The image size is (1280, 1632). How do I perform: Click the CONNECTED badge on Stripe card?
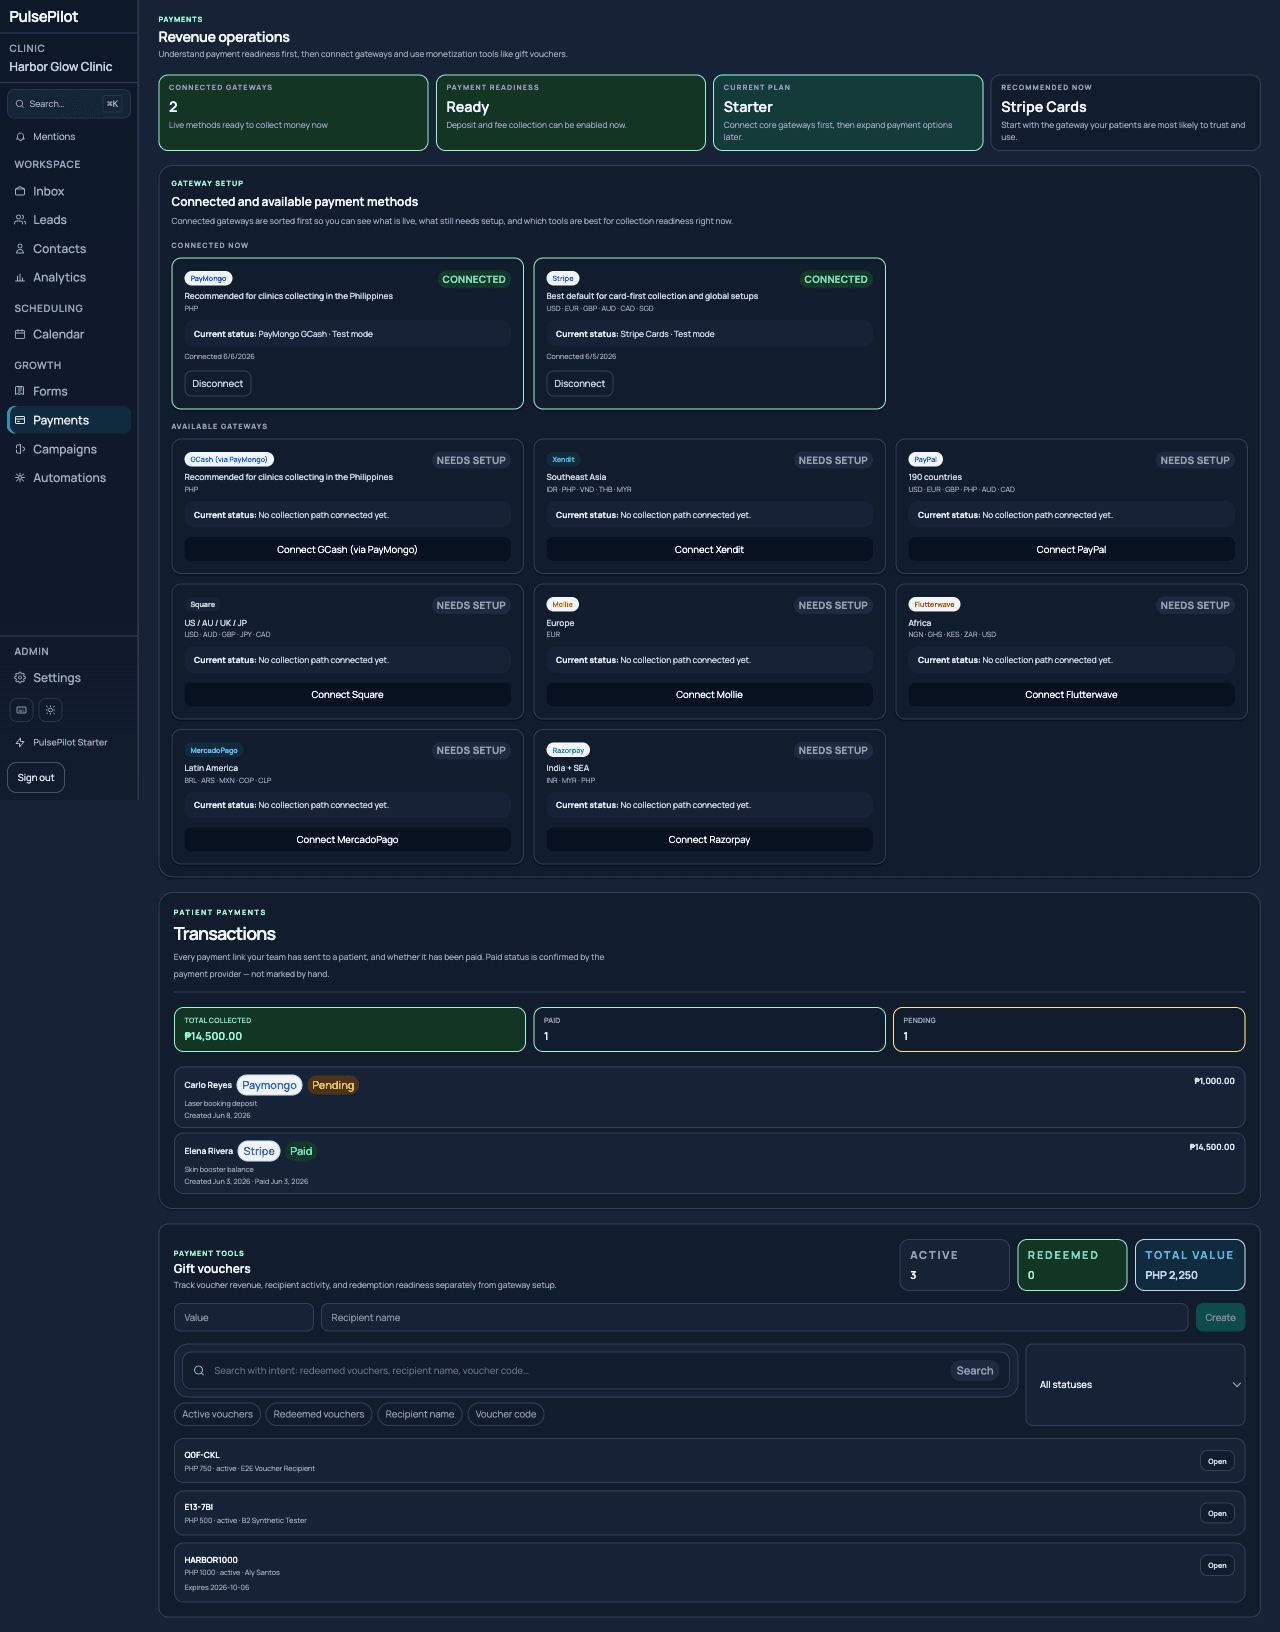[x=836, y=280]
